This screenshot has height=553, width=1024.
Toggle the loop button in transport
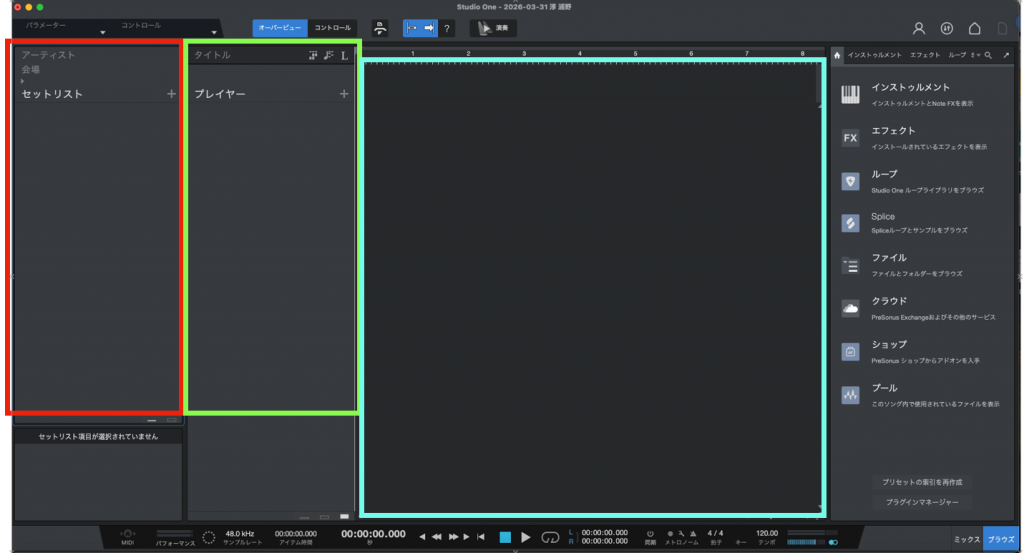click(x=550, y=537)
